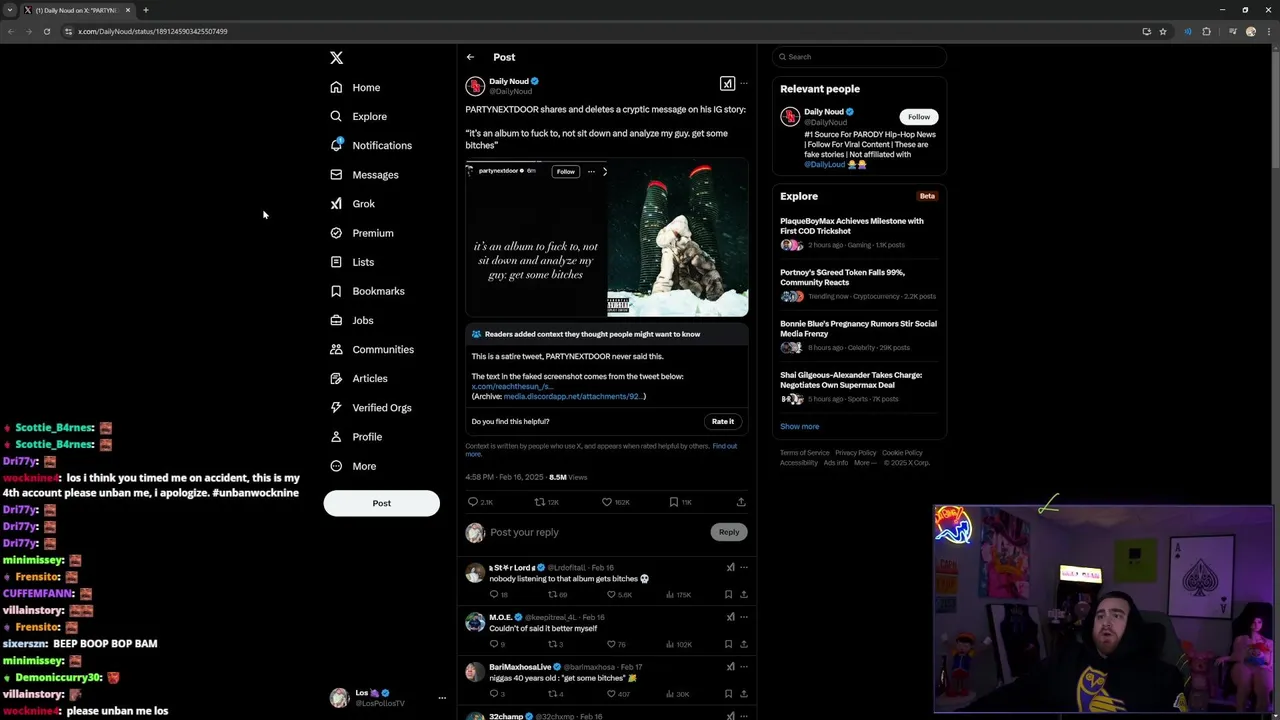The image size is (1280, 720).
Task: Open the three-dot menu on M.O.E.'s reply
Action: [743, 617]
